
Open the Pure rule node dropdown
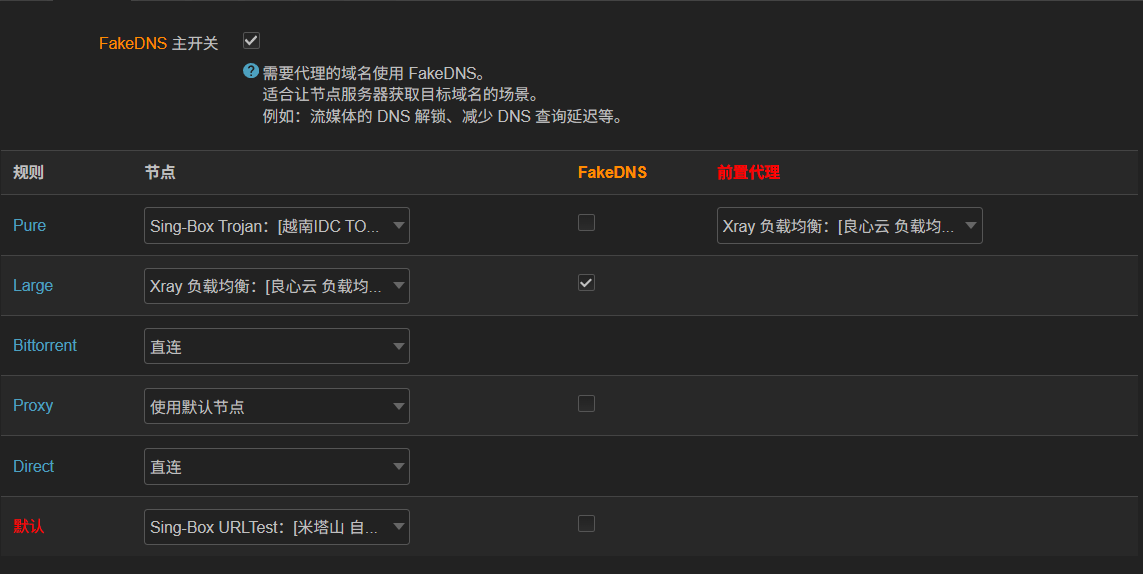point(277,225)
